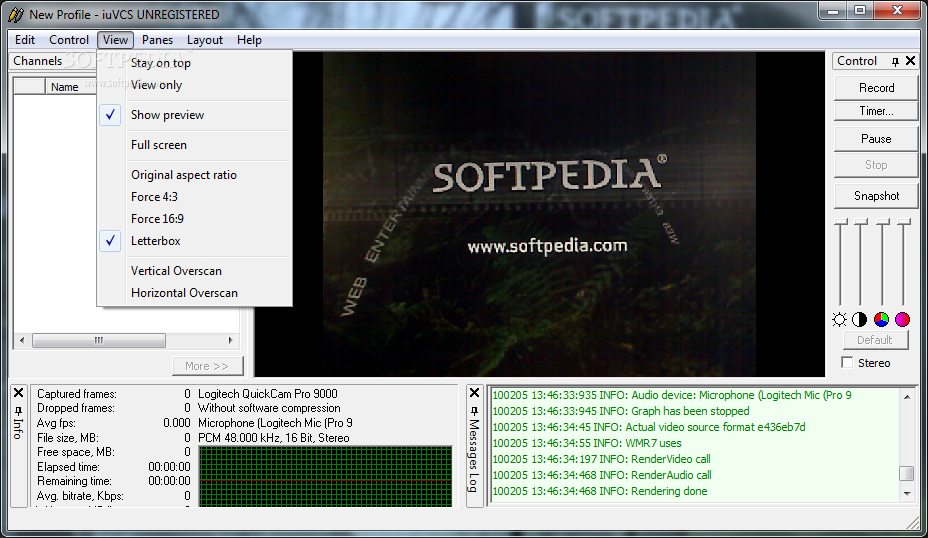Close the Info pane
This screenshot has width=928, height=538.
coord(18,393)
